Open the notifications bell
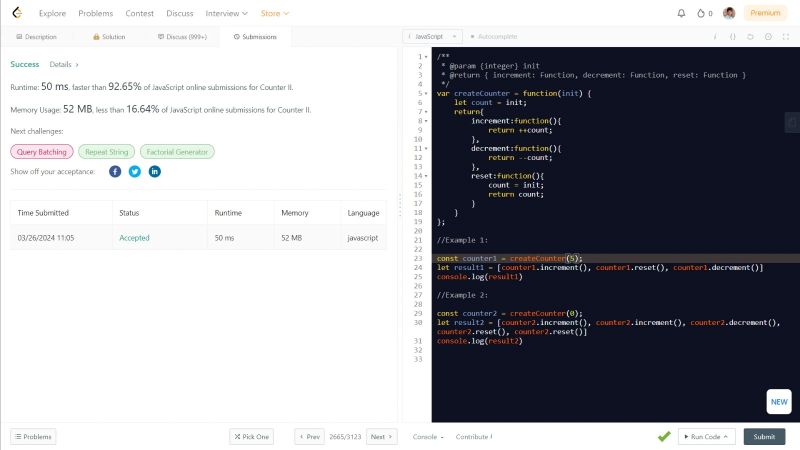This screenshot has width=800, height=450. click(682, 13)
